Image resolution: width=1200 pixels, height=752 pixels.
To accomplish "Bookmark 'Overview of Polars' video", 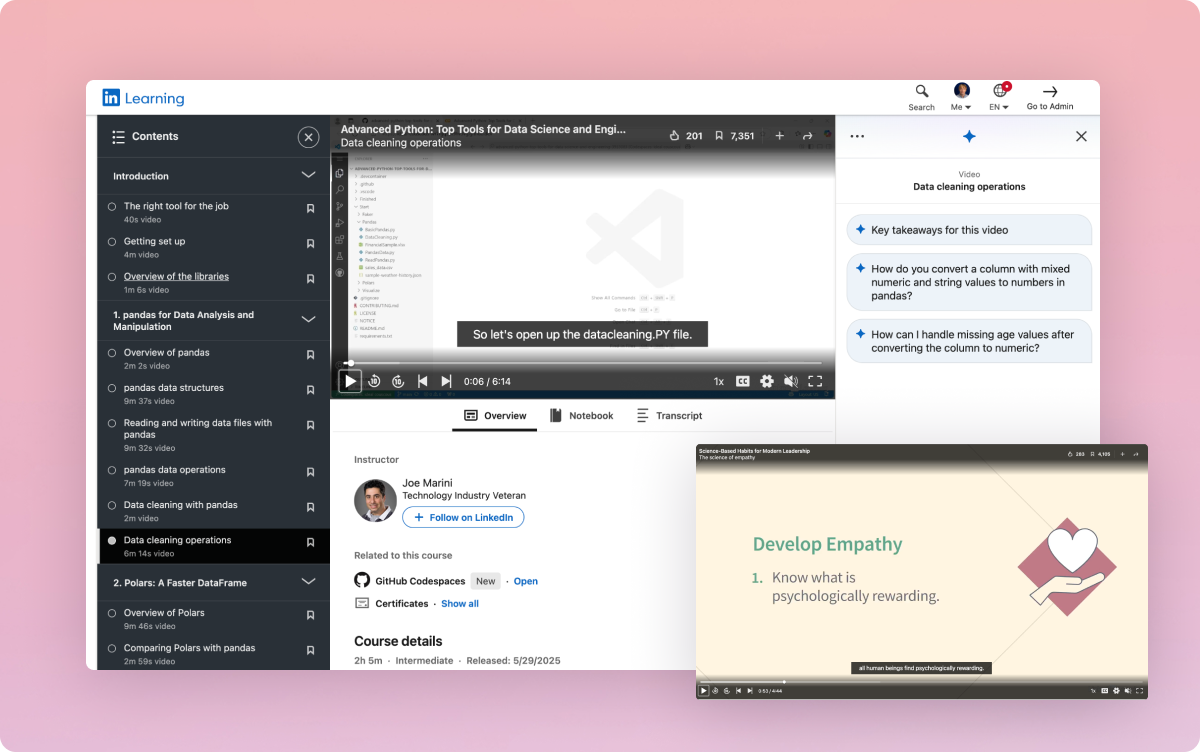I will [310, 615].
